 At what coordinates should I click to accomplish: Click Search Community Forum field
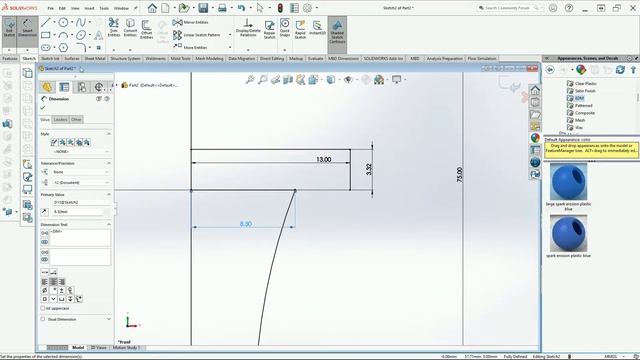(509, 8)
